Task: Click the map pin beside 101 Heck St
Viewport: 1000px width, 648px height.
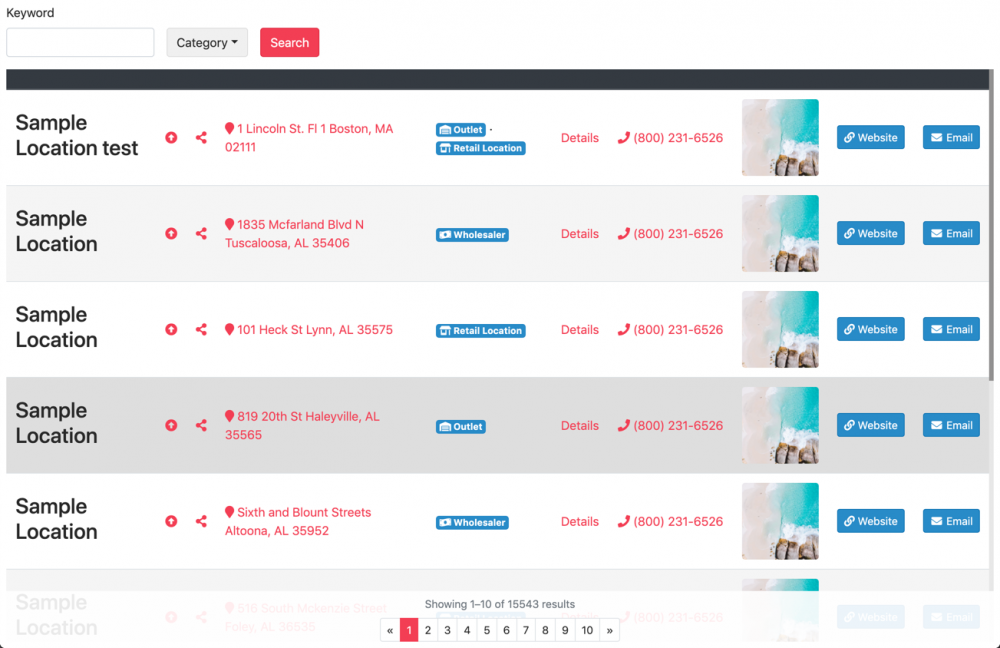Action: pyautogui.click(x=229, y=329)
